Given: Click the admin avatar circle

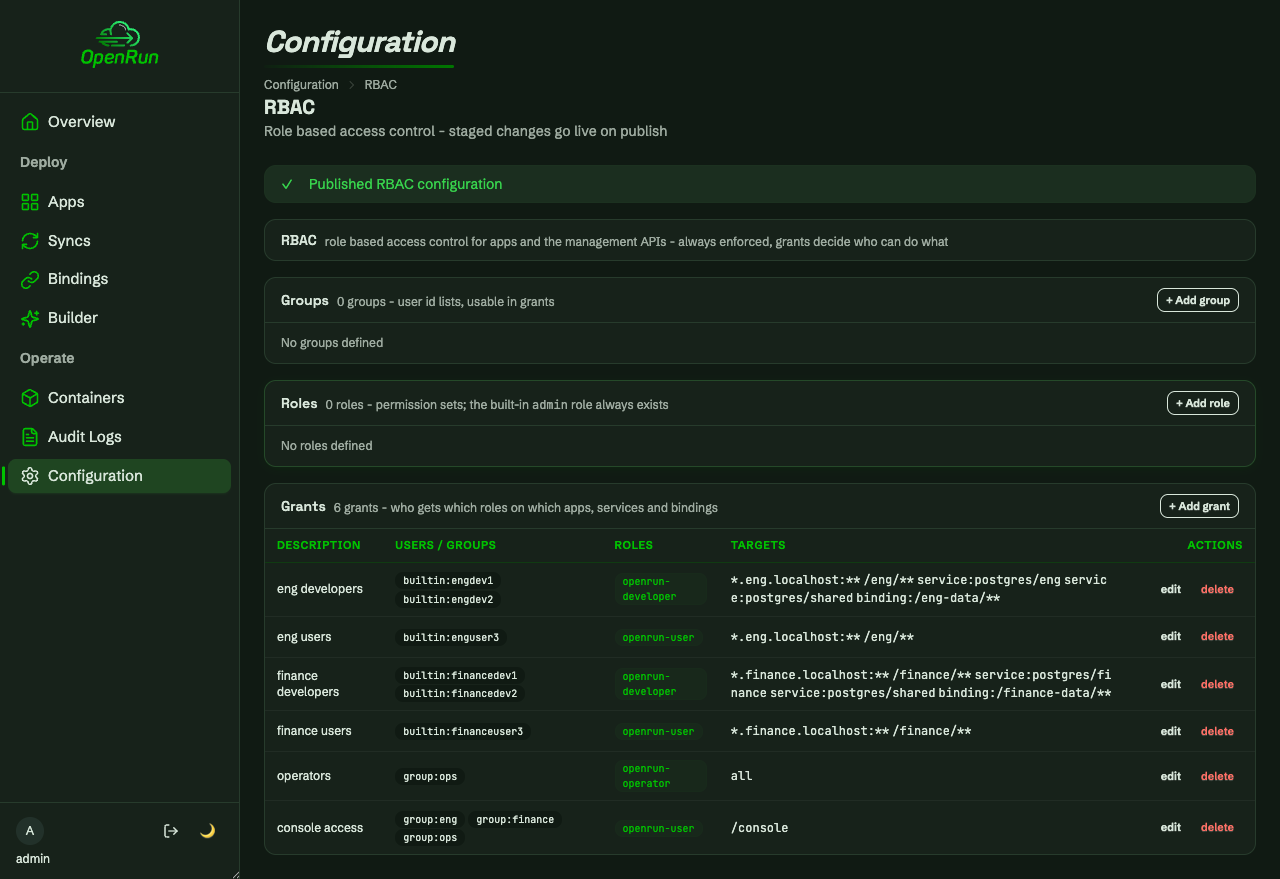Looking at the screenshot, I should 30,831.
